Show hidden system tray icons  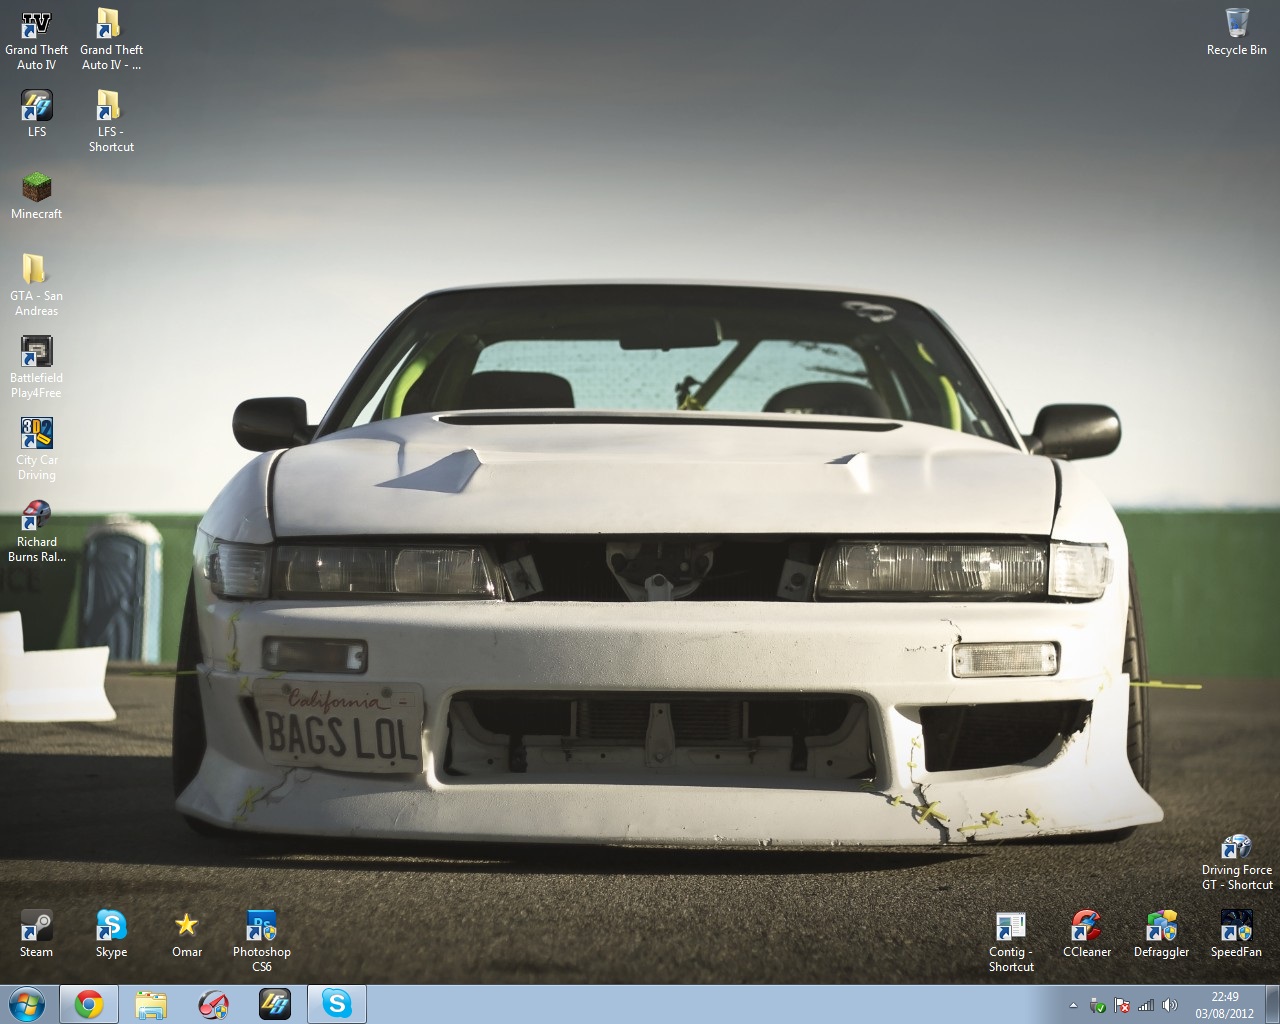click(1074, 1005)
